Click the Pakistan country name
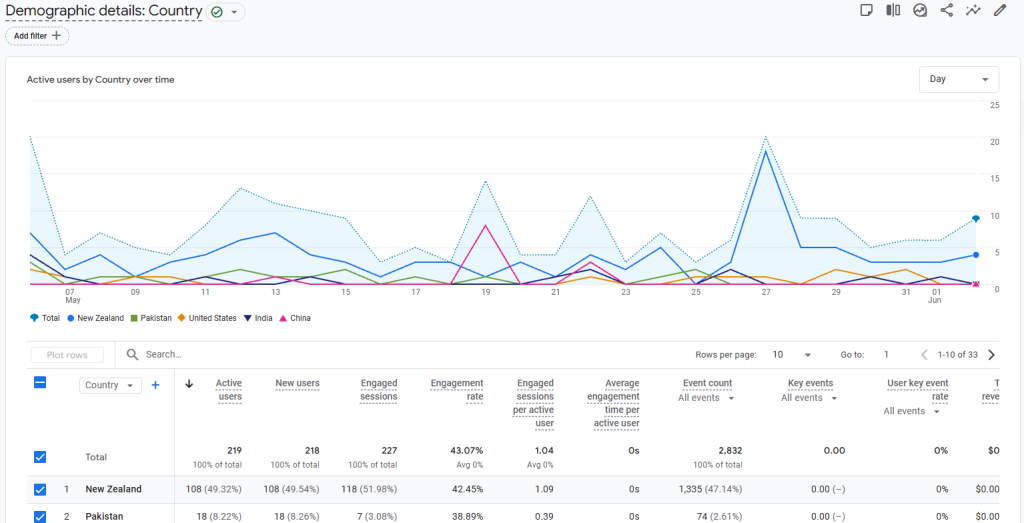Viewport: 1024px width, 523px height. tap(104, 516)
